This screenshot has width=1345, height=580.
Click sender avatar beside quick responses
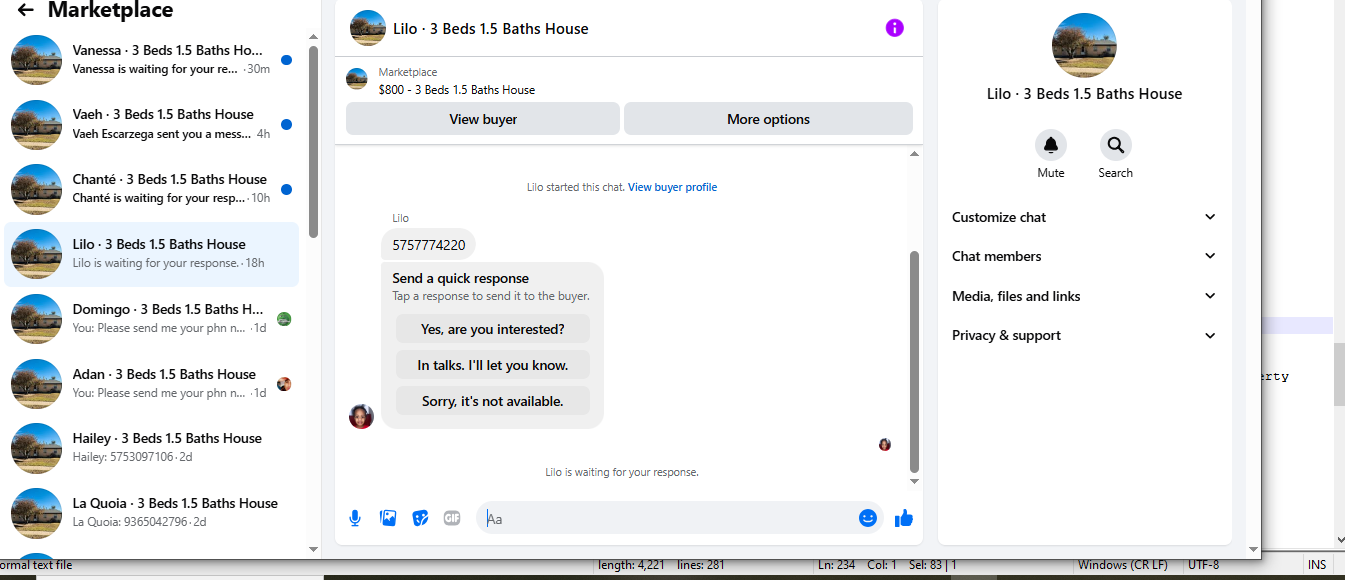coord(361,416)
